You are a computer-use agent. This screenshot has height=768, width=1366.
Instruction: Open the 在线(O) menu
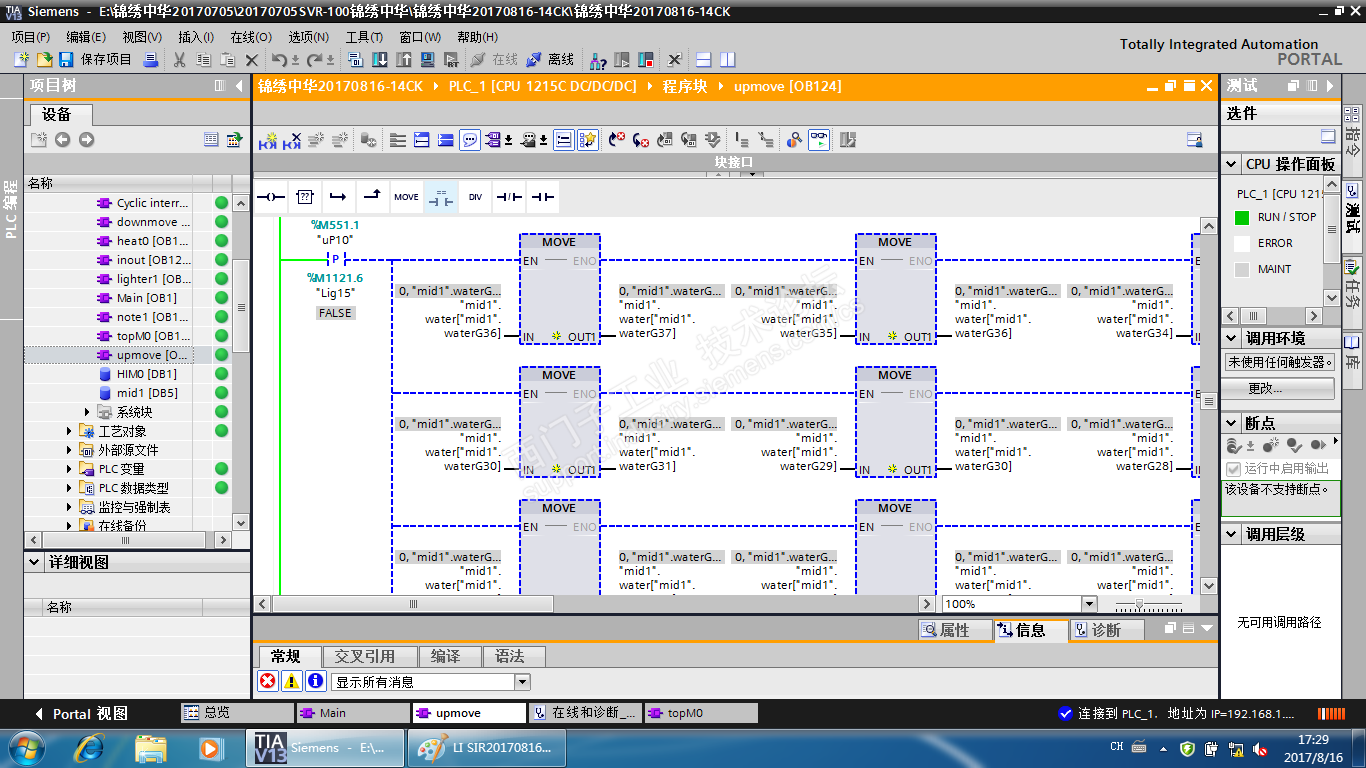pos(250,37)
